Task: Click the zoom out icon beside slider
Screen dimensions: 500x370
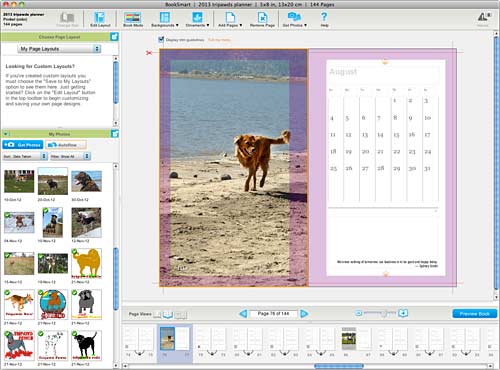Action: [x=358, y=313]
